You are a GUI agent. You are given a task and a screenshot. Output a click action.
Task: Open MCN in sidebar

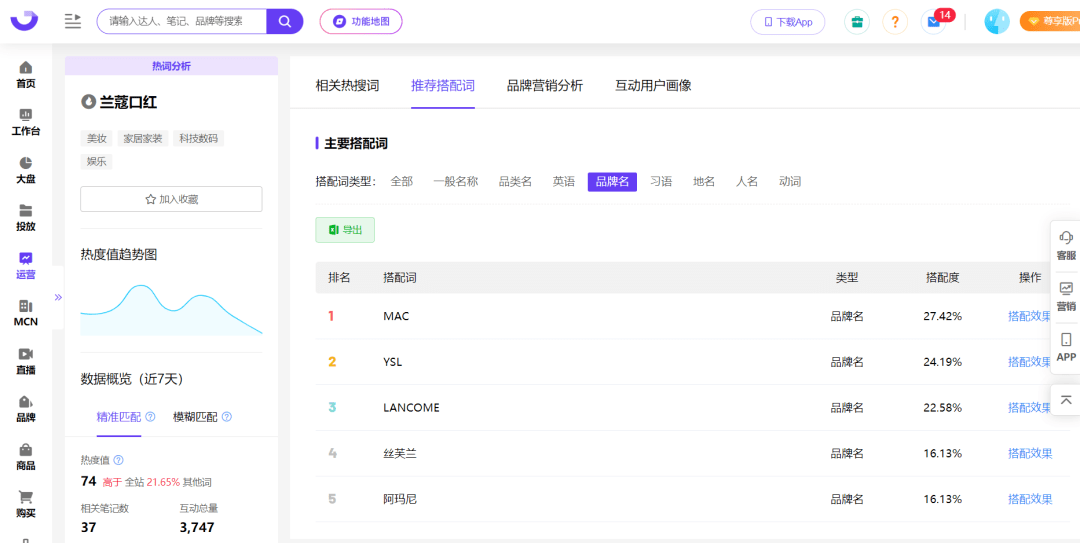pyautogui.click(x=25, y=314)
